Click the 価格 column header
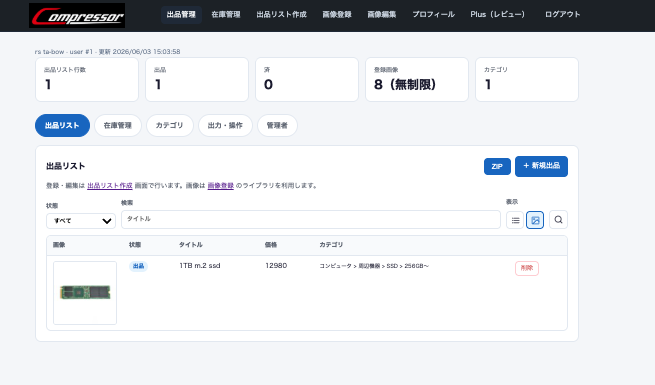 [x=271, y=245]
